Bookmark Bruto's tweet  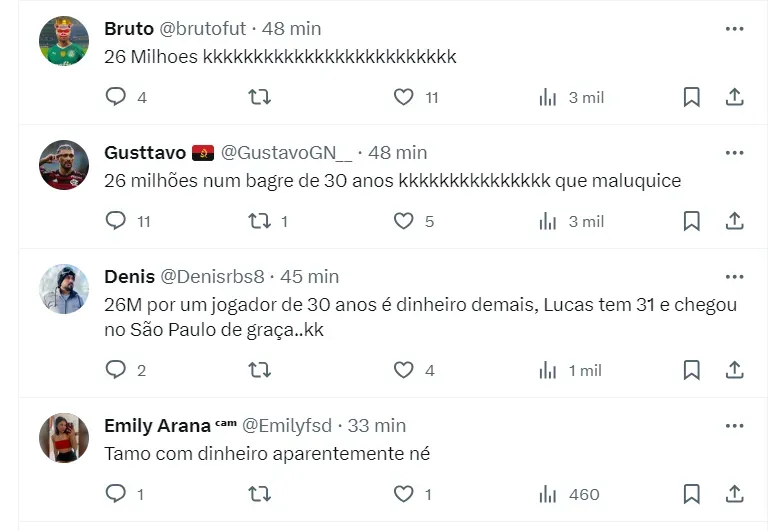[x=691, y=97]
